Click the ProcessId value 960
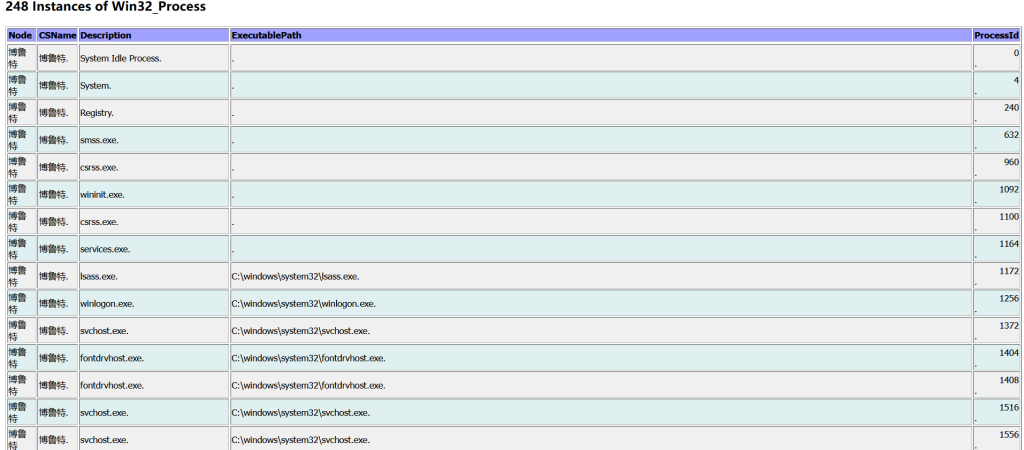Image resolution: width=1024 pixels, height=450 pixels. pos(1011,162)
